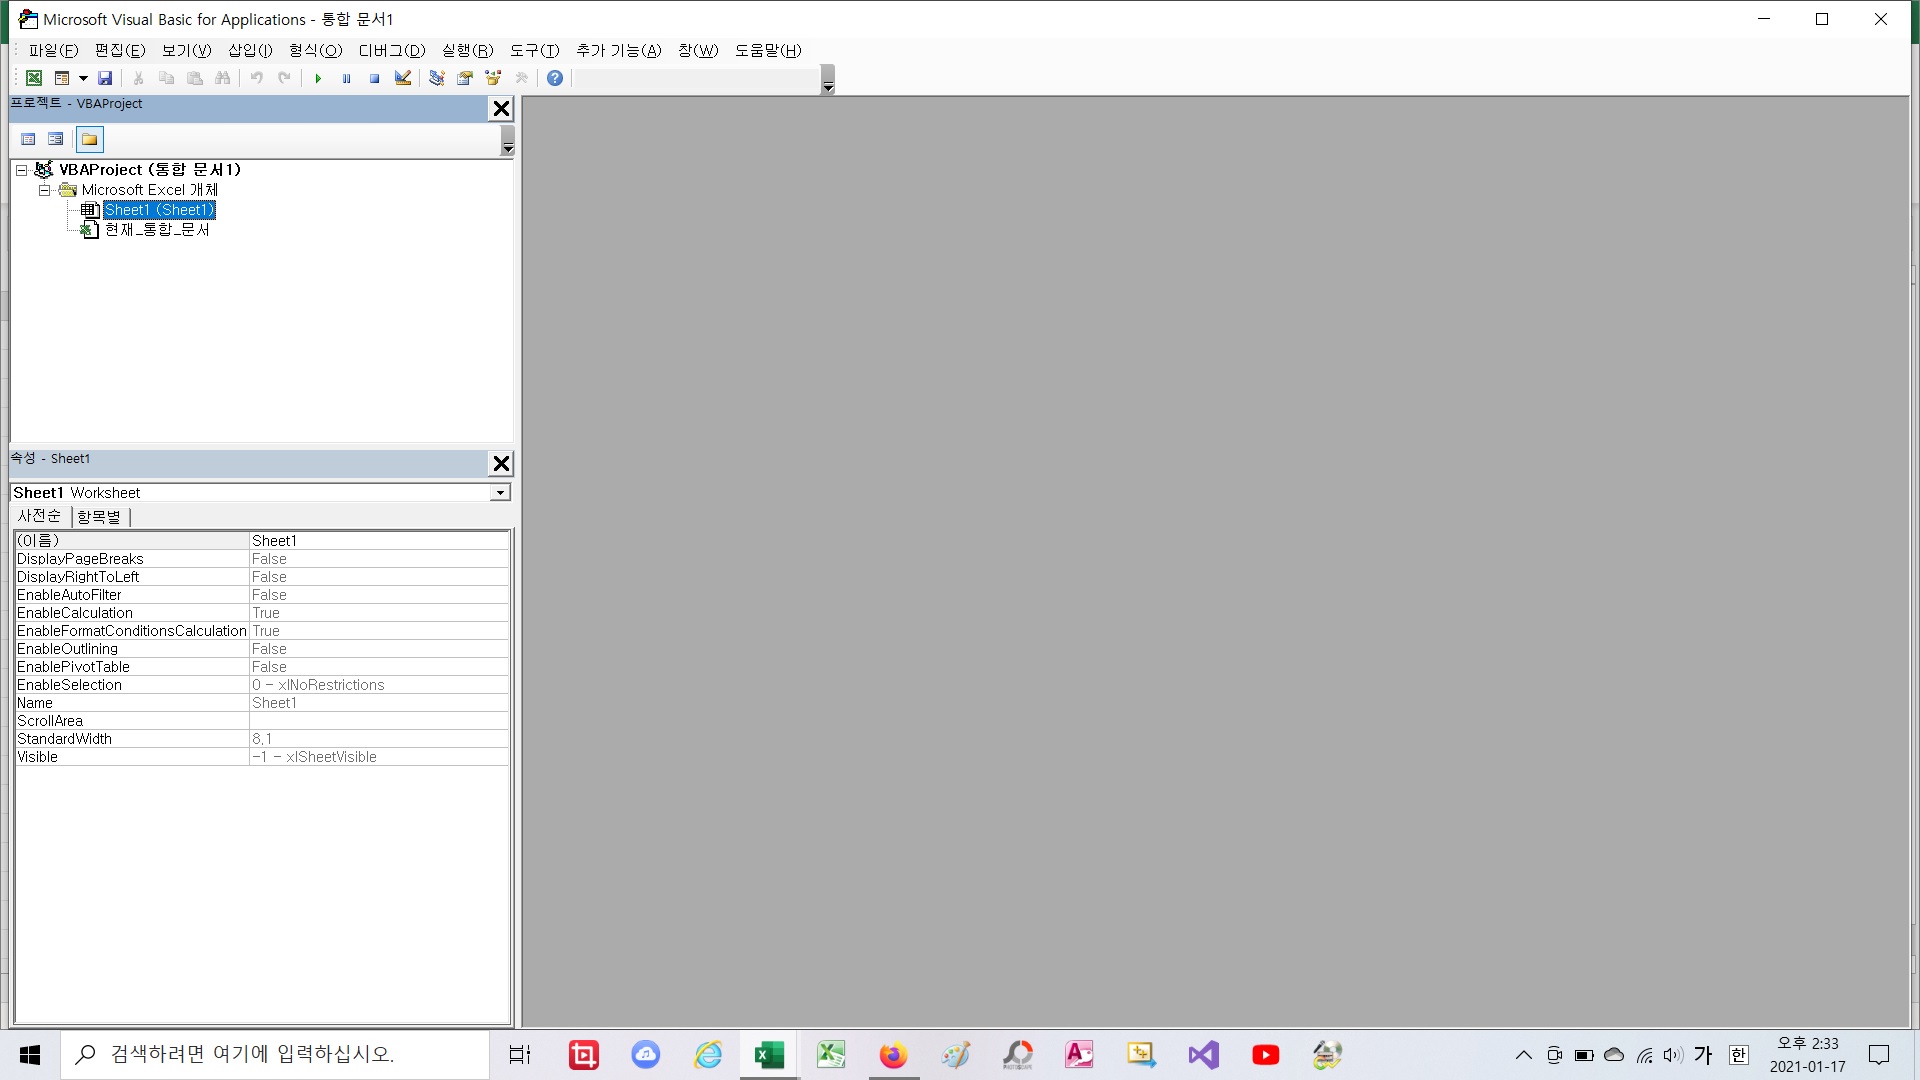Run macro with the green play icon
The height and width of the screenshot is (1080, 1920).
click(318, 78)
